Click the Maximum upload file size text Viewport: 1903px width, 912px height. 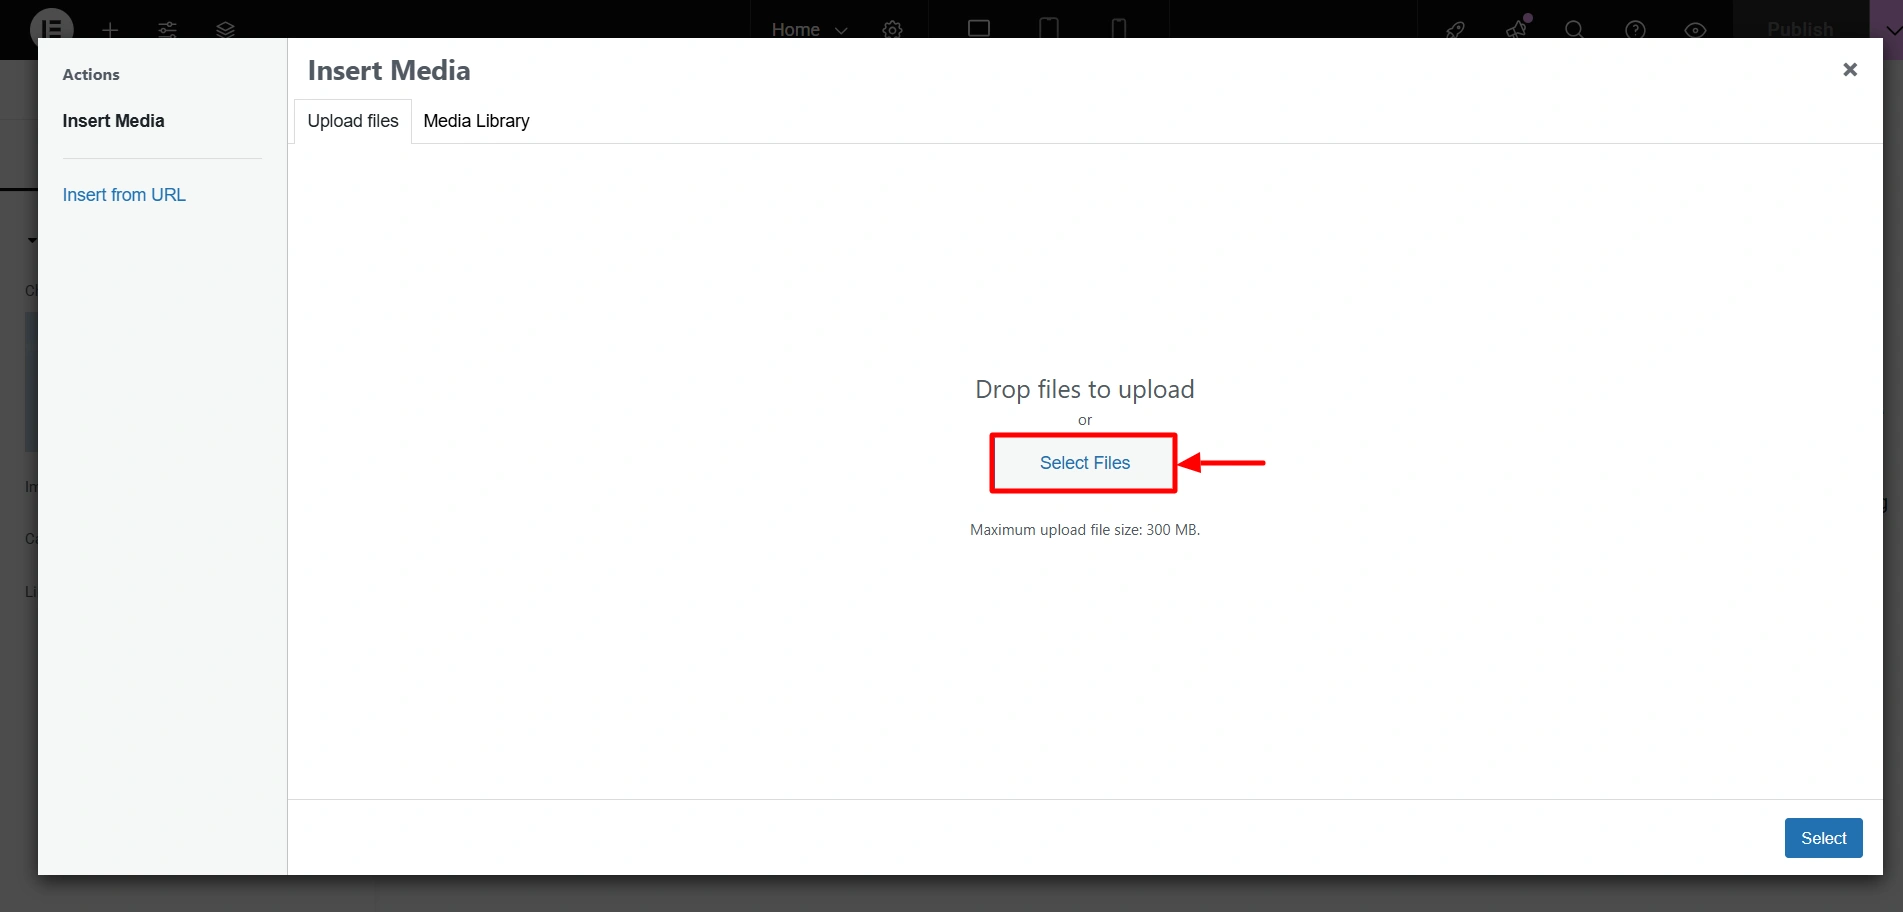click(x=1084, y=530)
